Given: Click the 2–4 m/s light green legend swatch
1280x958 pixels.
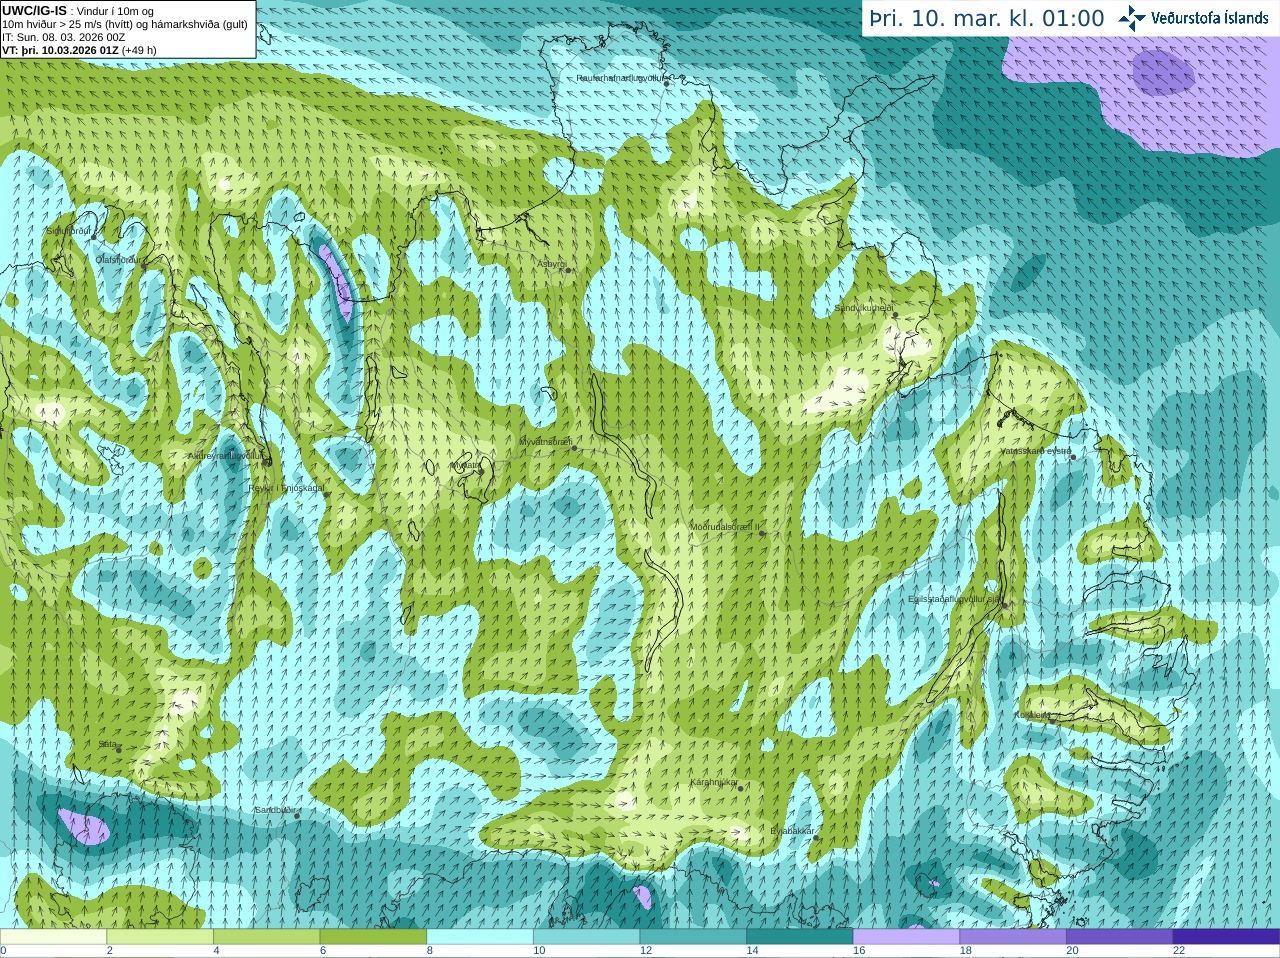Looking at the screenshot, I should click(x=160, y=937).
